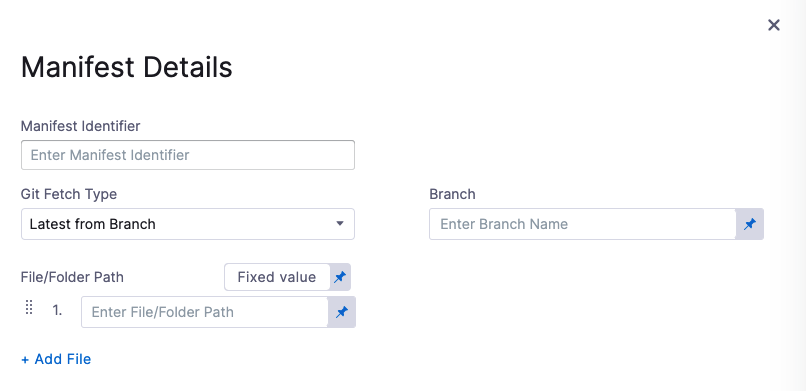Click the caret arrow in Latest from Branch
This screenshot has width=806, height=391.
(x=339, y=224)
